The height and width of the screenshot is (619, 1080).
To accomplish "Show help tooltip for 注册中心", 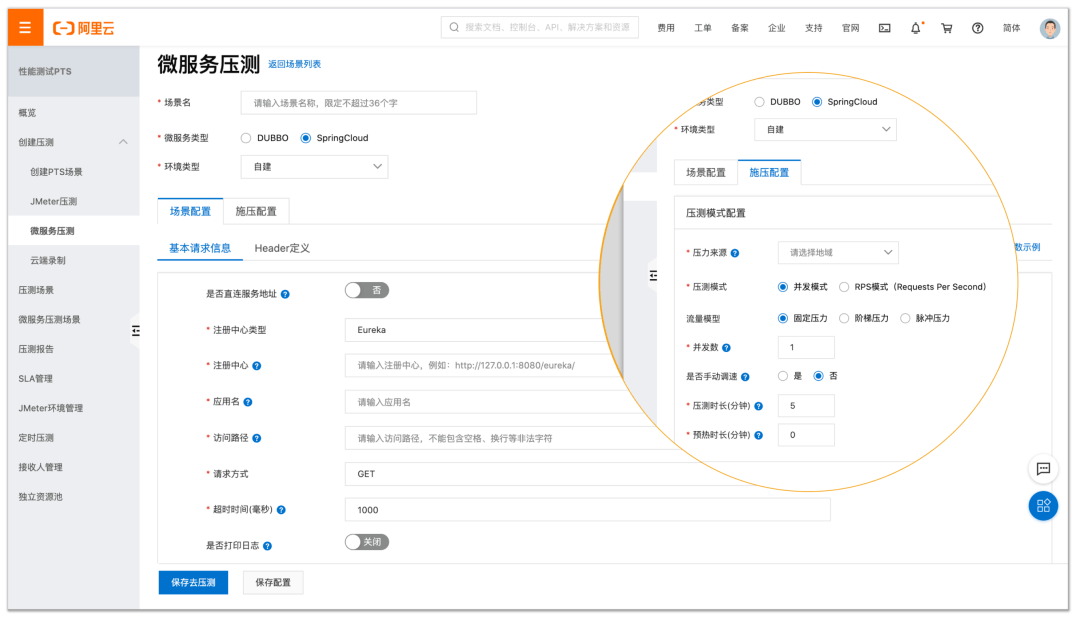I will click(x=256, y=366).
